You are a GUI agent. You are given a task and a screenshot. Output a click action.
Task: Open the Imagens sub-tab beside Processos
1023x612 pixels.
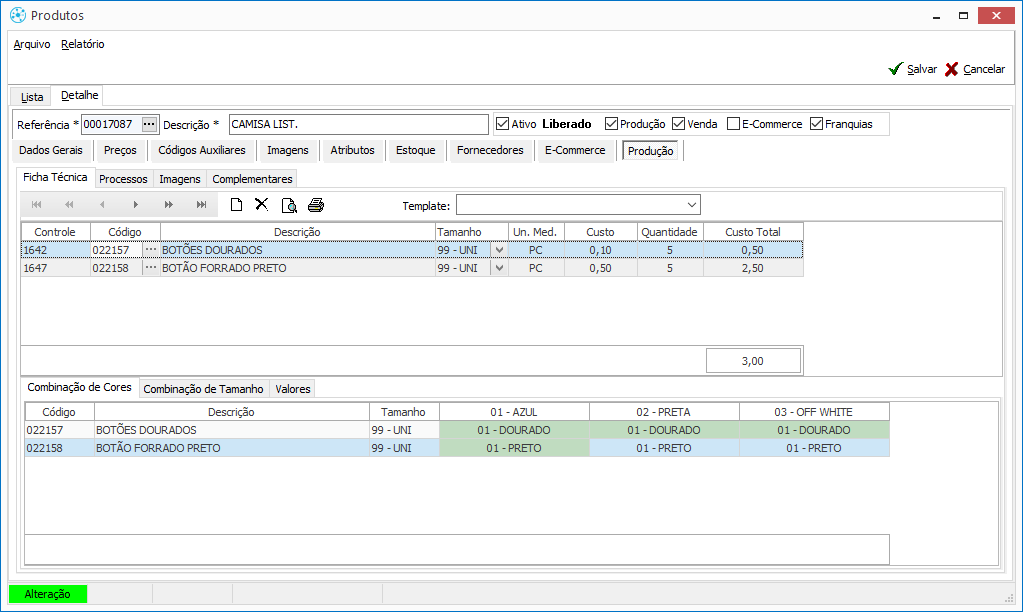point(180,179)
